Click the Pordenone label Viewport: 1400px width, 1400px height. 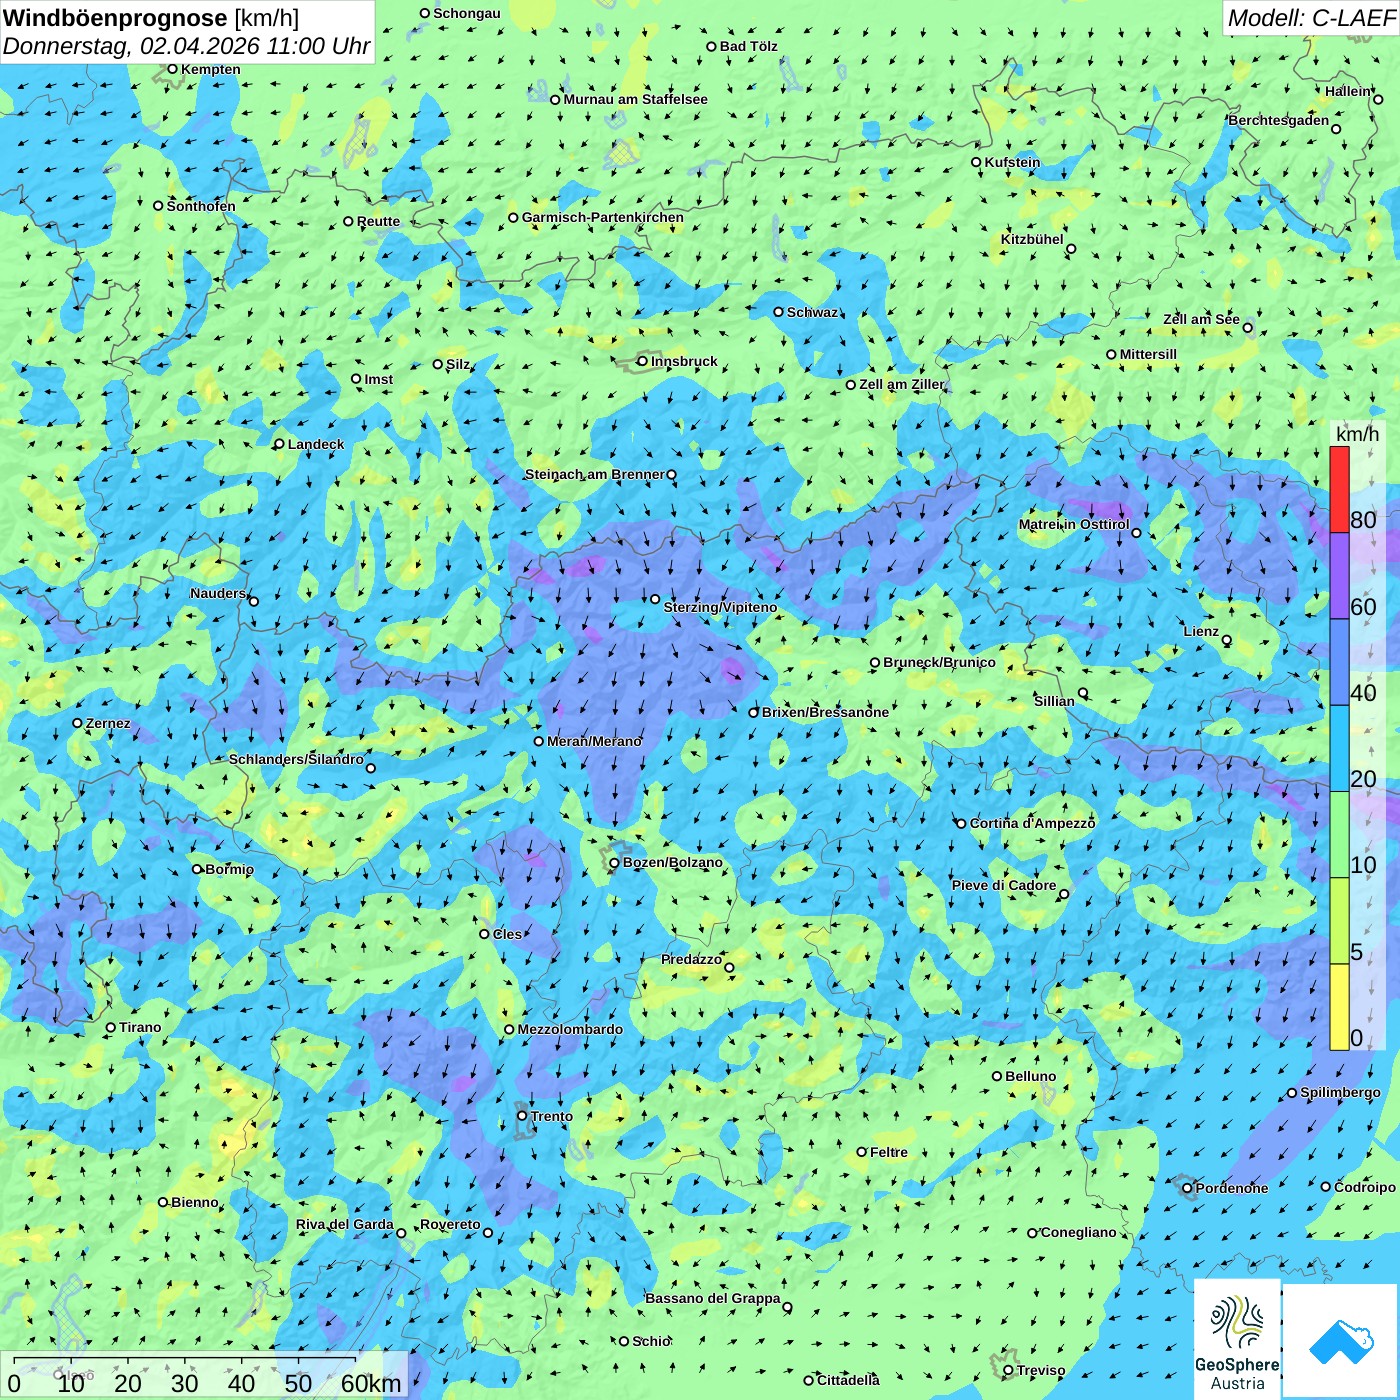pyautogui.click(x=1232, y=1188)
